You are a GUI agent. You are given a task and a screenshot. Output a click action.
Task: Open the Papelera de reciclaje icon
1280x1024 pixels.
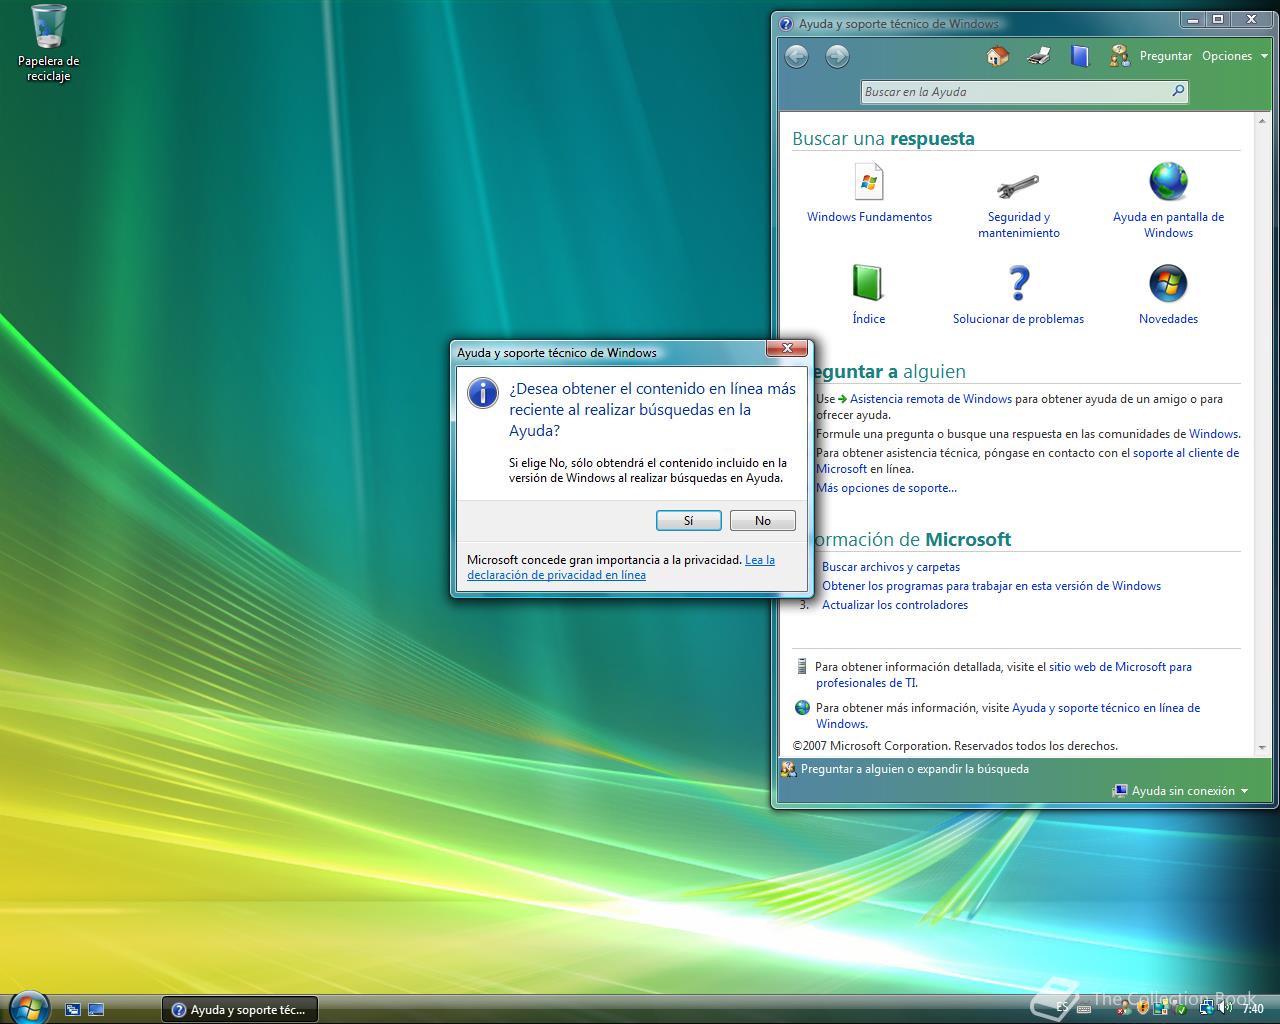tap(48, 43)
